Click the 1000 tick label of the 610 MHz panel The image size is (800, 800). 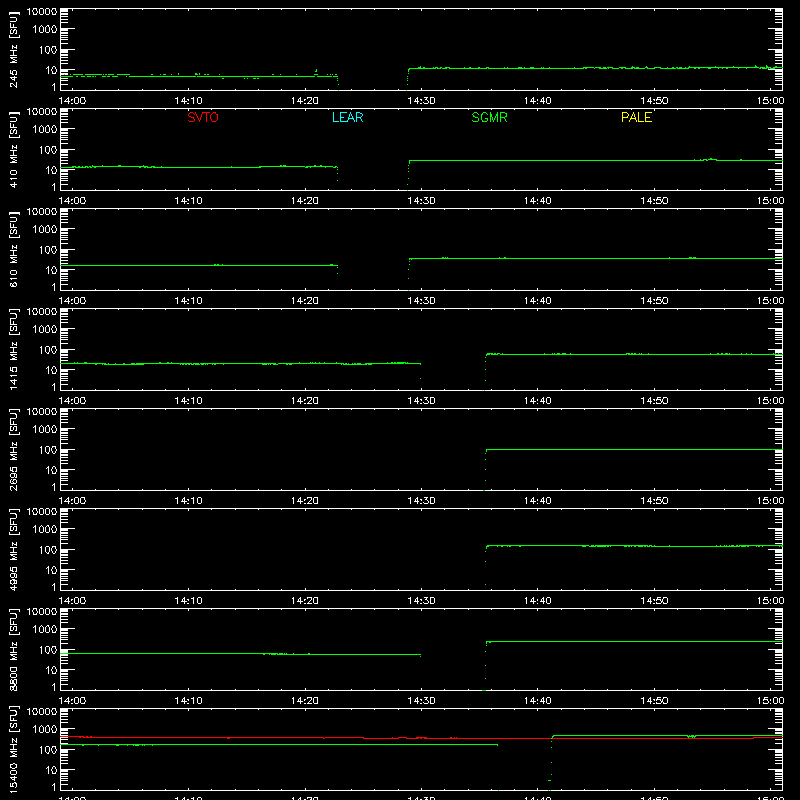tap(45, 230)
